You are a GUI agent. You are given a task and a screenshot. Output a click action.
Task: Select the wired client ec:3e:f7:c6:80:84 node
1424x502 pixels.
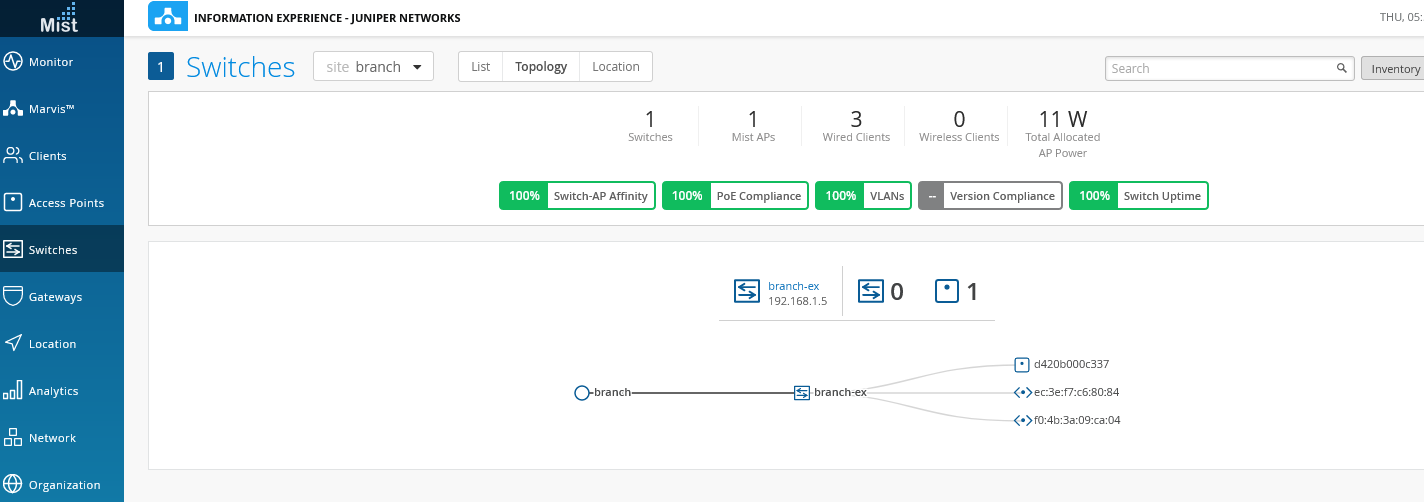pyautogui.click(x=1022, y=393)
